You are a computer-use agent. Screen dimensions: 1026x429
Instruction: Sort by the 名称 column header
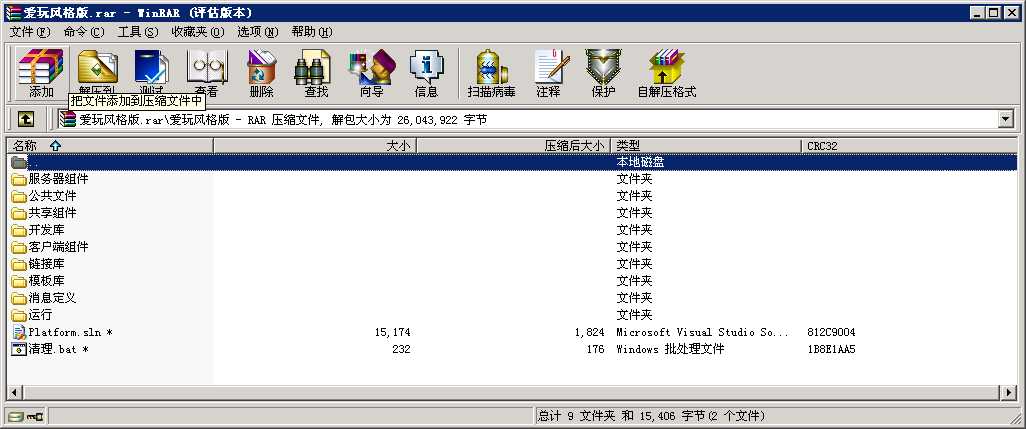(110, 146)
